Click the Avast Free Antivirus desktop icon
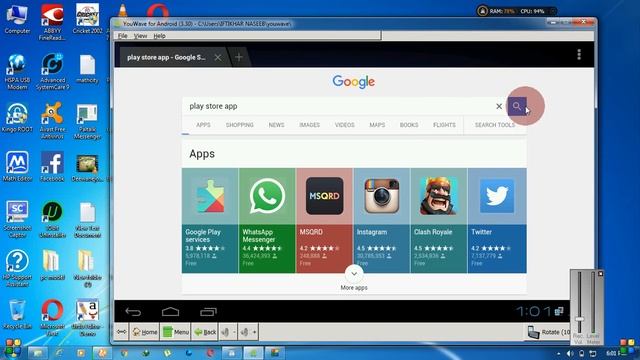The width and height of the screenshot is (640, 360). 52,121
